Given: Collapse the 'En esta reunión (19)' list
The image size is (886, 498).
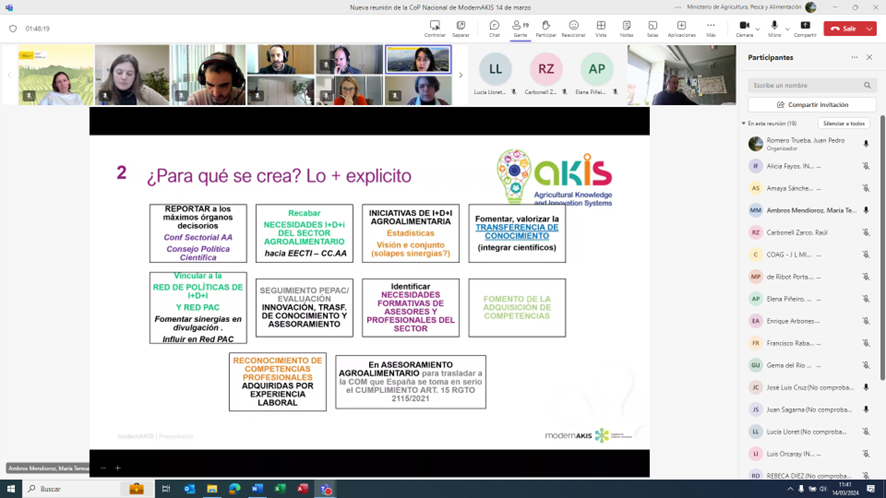Looking at the screenshot, I should (x=744, y=123).
